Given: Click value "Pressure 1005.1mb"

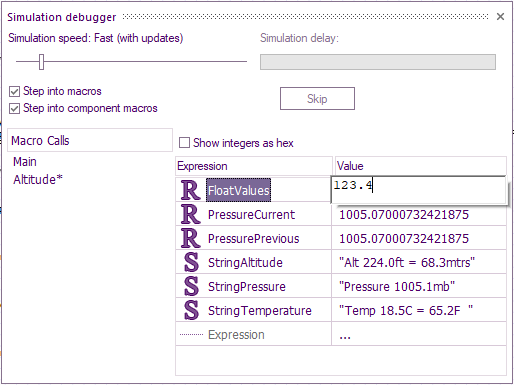Looking at the screenshot, I should click(397, 287).
